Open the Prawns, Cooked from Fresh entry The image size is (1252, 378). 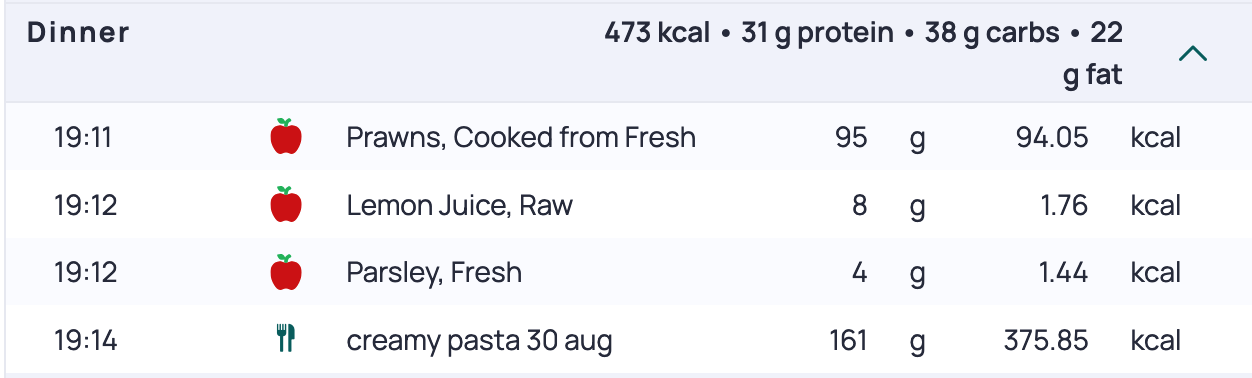click(x=521, y=137)
